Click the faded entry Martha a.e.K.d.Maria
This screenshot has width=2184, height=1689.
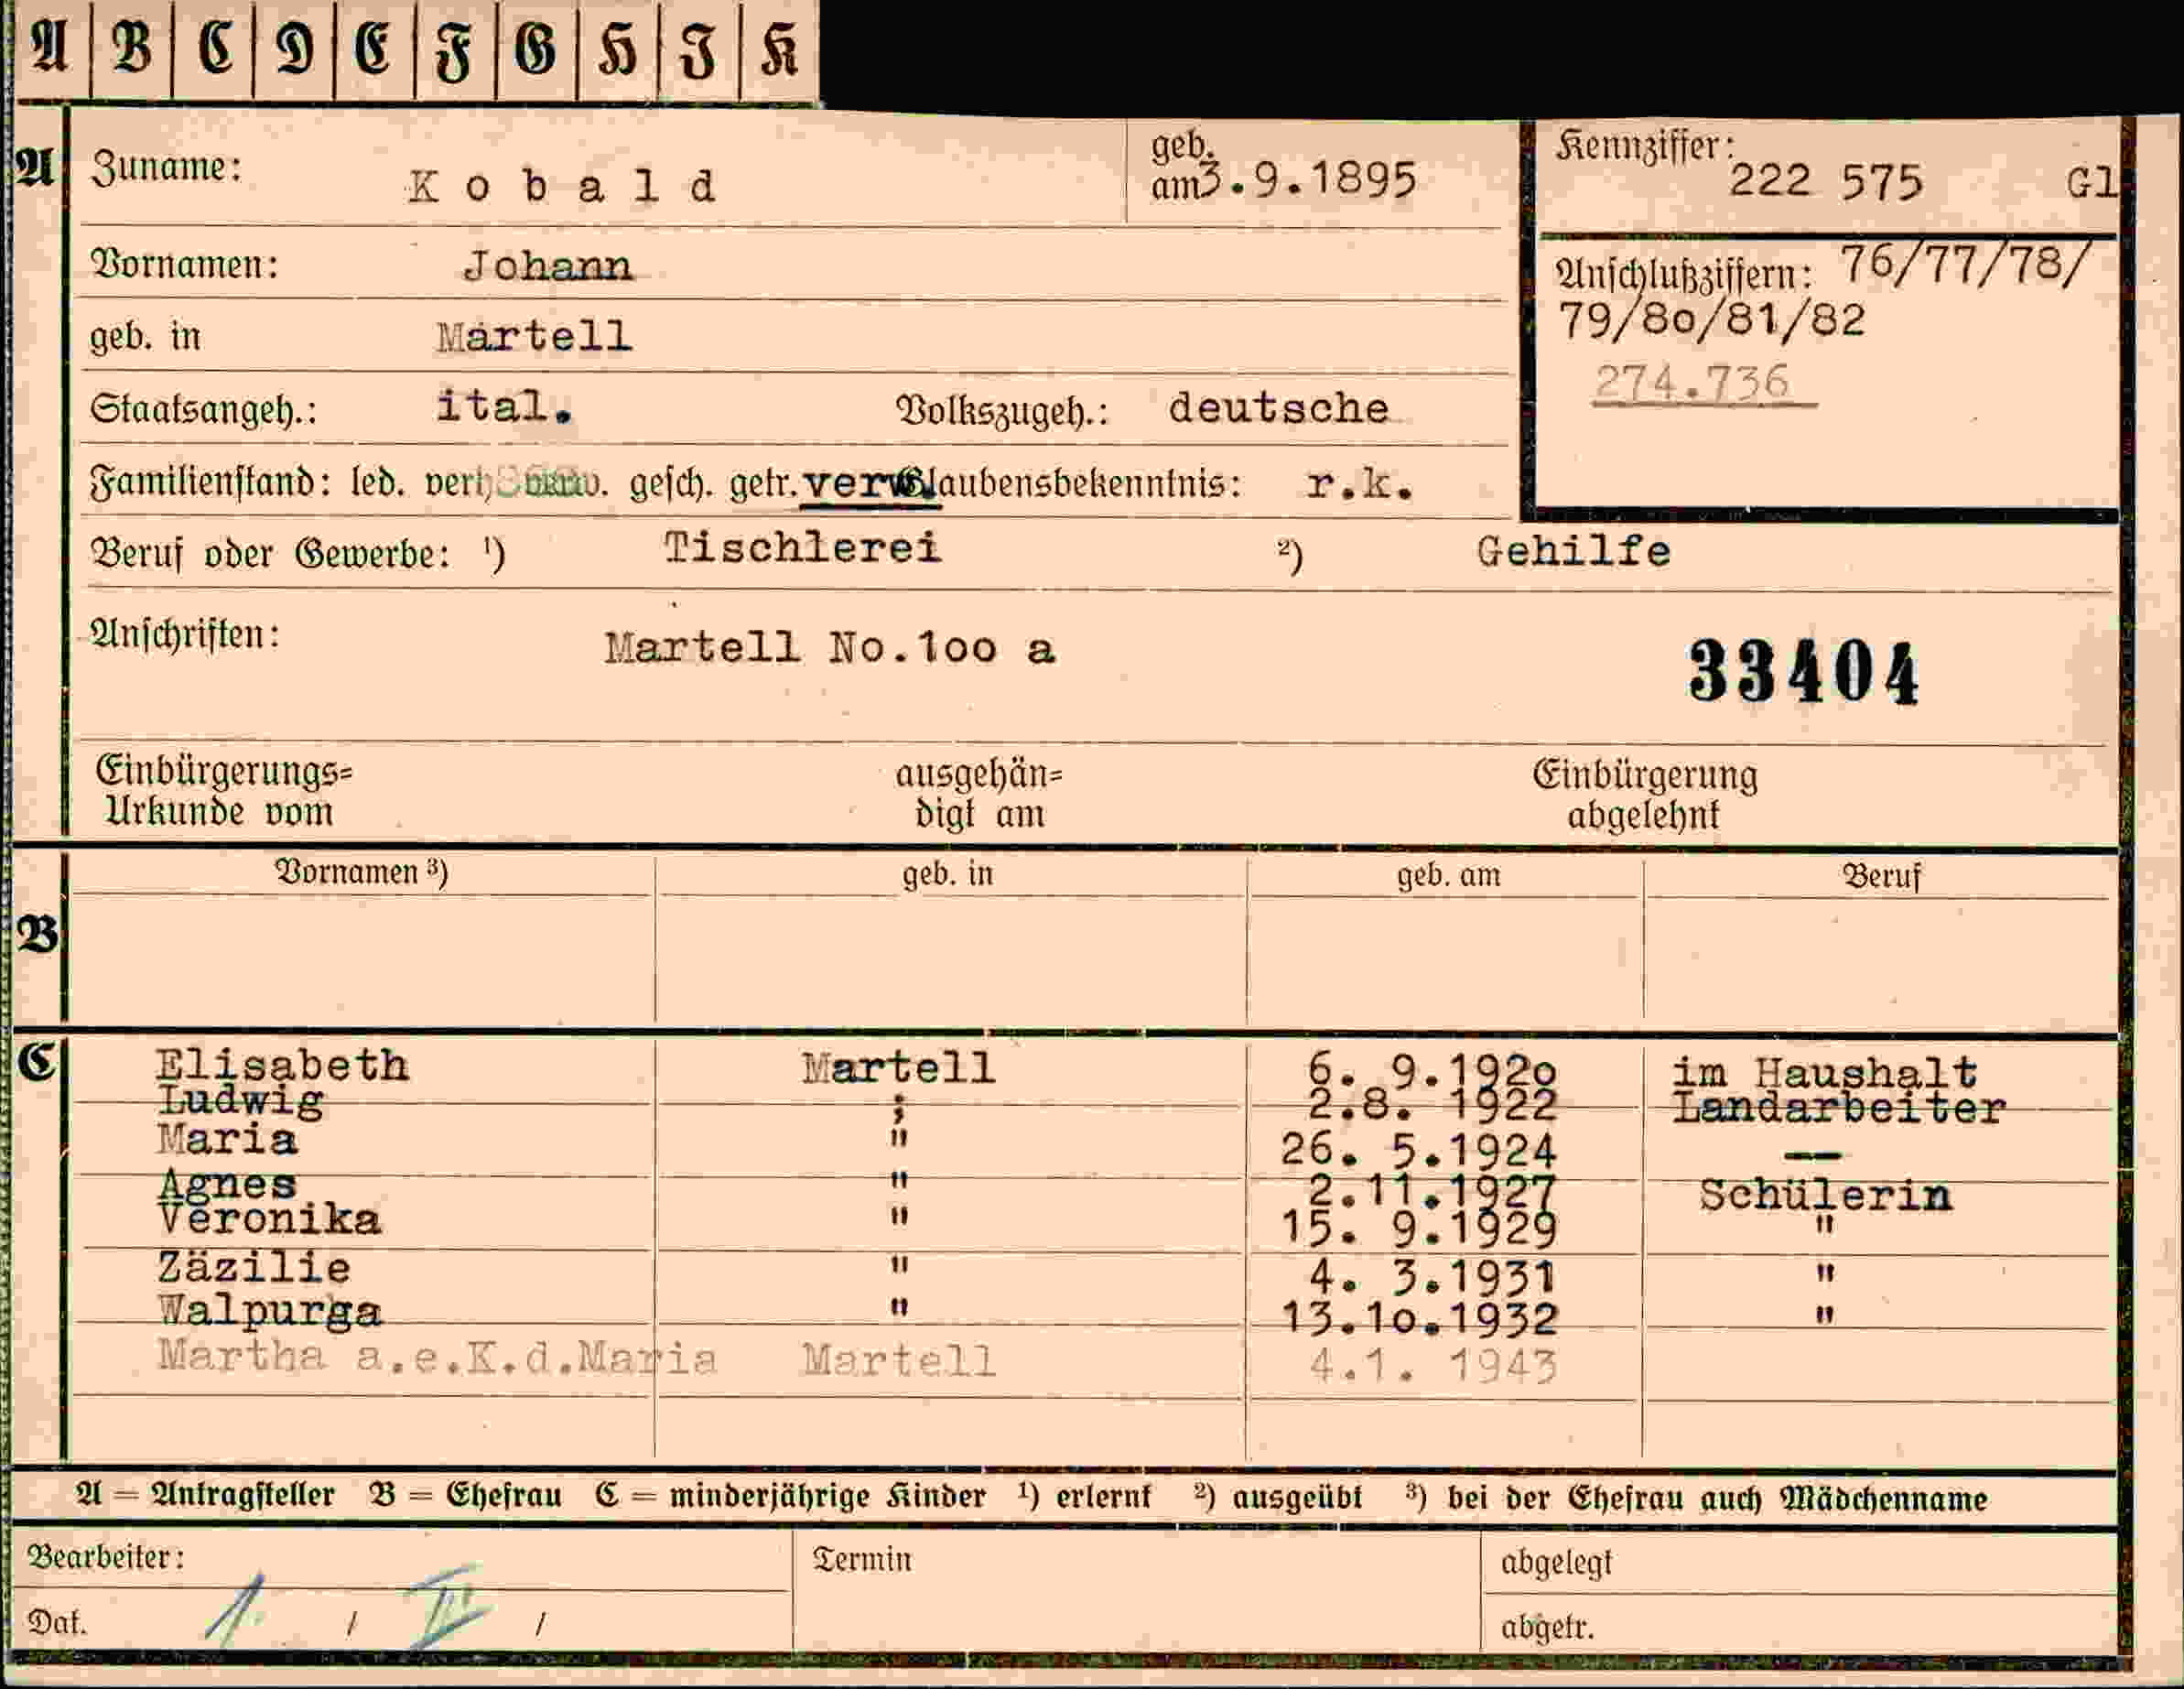pos(437,1357)
